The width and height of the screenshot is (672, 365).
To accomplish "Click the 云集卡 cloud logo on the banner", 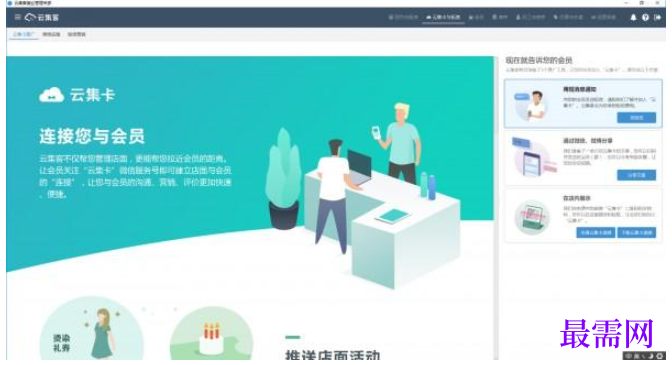I will 77,95.
